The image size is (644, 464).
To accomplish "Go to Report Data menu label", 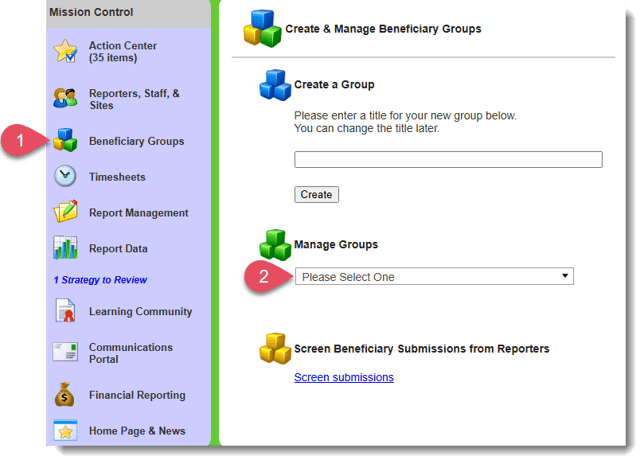I will coord(118,249).
